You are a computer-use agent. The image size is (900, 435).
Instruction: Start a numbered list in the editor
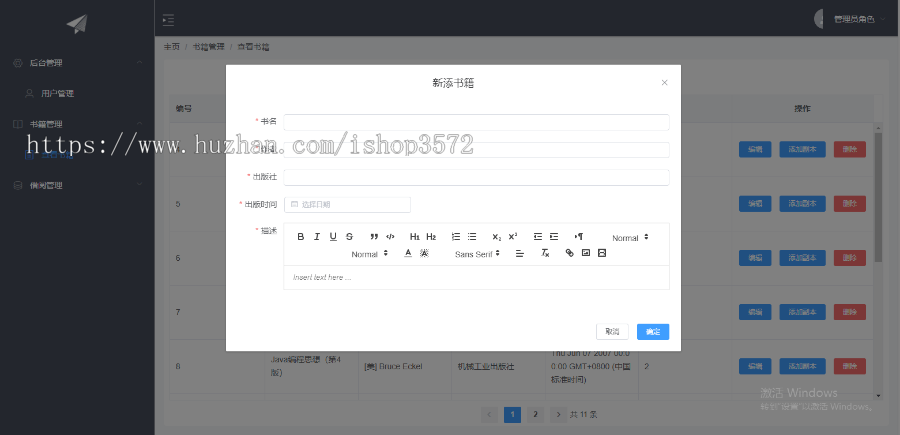[456, 236]
